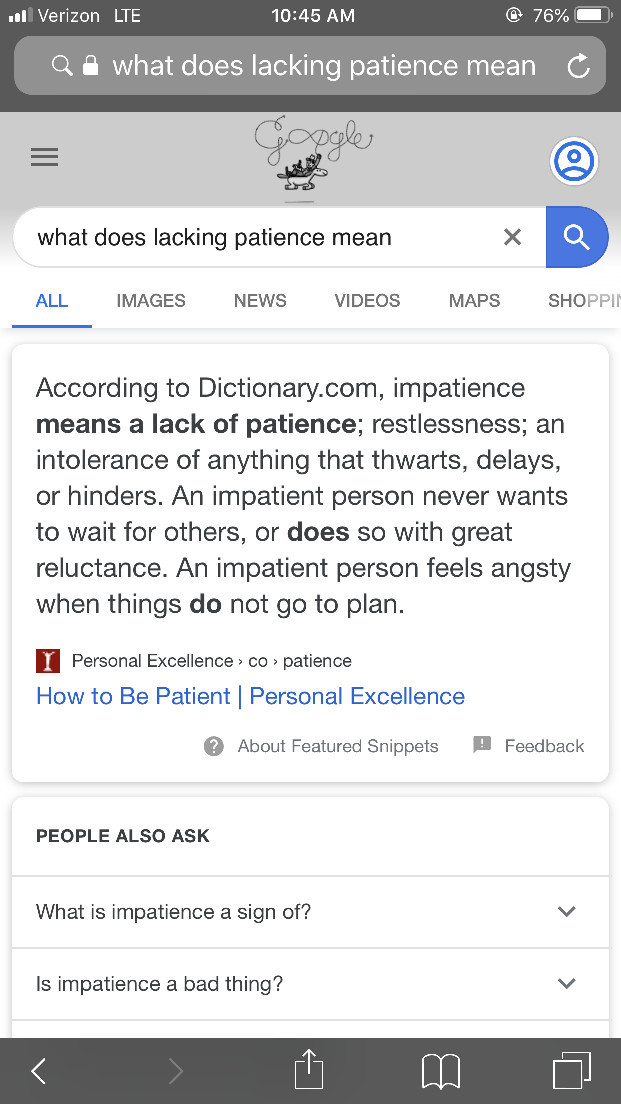The width and height of the screenshot is (621, 1104).
Task: Tap the Safari share icon
Action: coord(310,1070)
